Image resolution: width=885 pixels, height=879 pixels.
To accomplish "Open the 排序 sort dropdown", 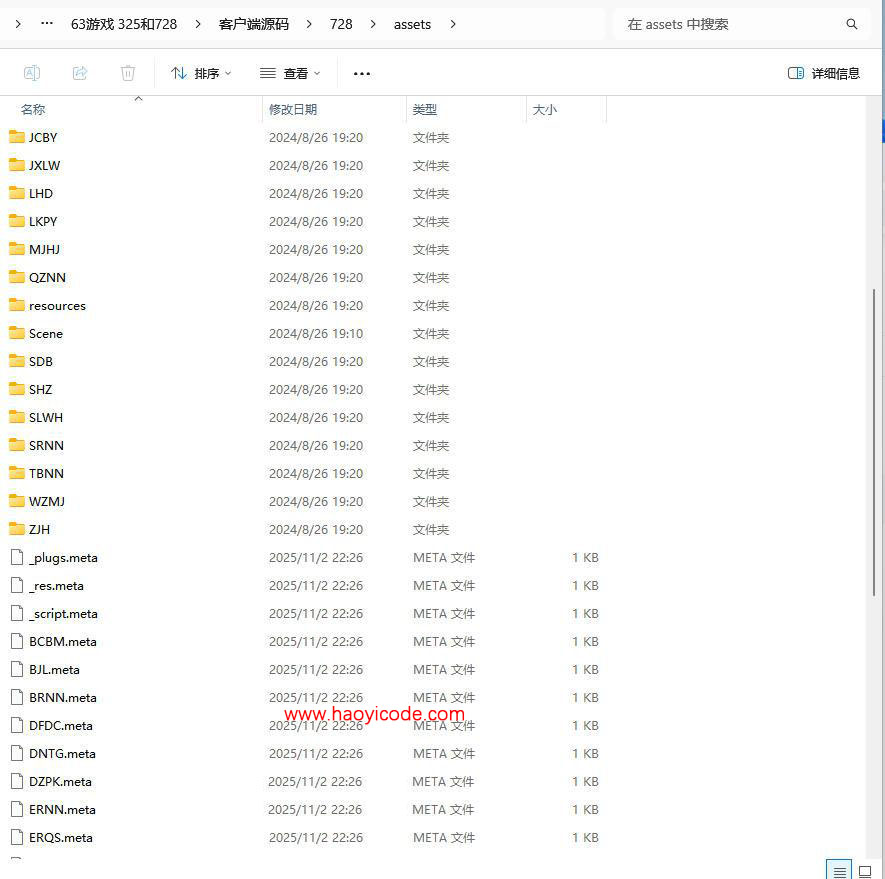I will (201, 72).
